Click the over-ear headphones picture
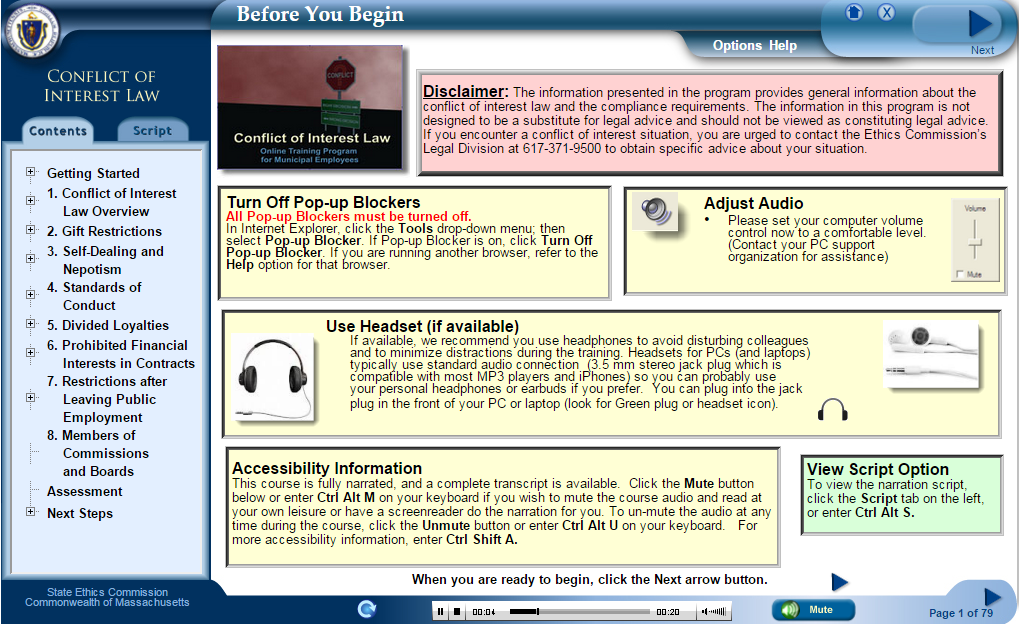Viewport: 1019px width, 624px height. coord(272,377)
